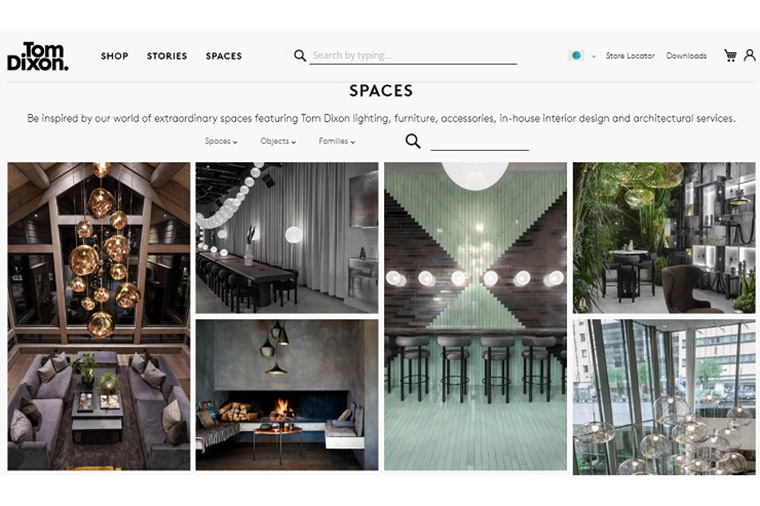Expand the Objects filter dropdown
This screenshot has width=760, height=506.
(x=278, y=141)
